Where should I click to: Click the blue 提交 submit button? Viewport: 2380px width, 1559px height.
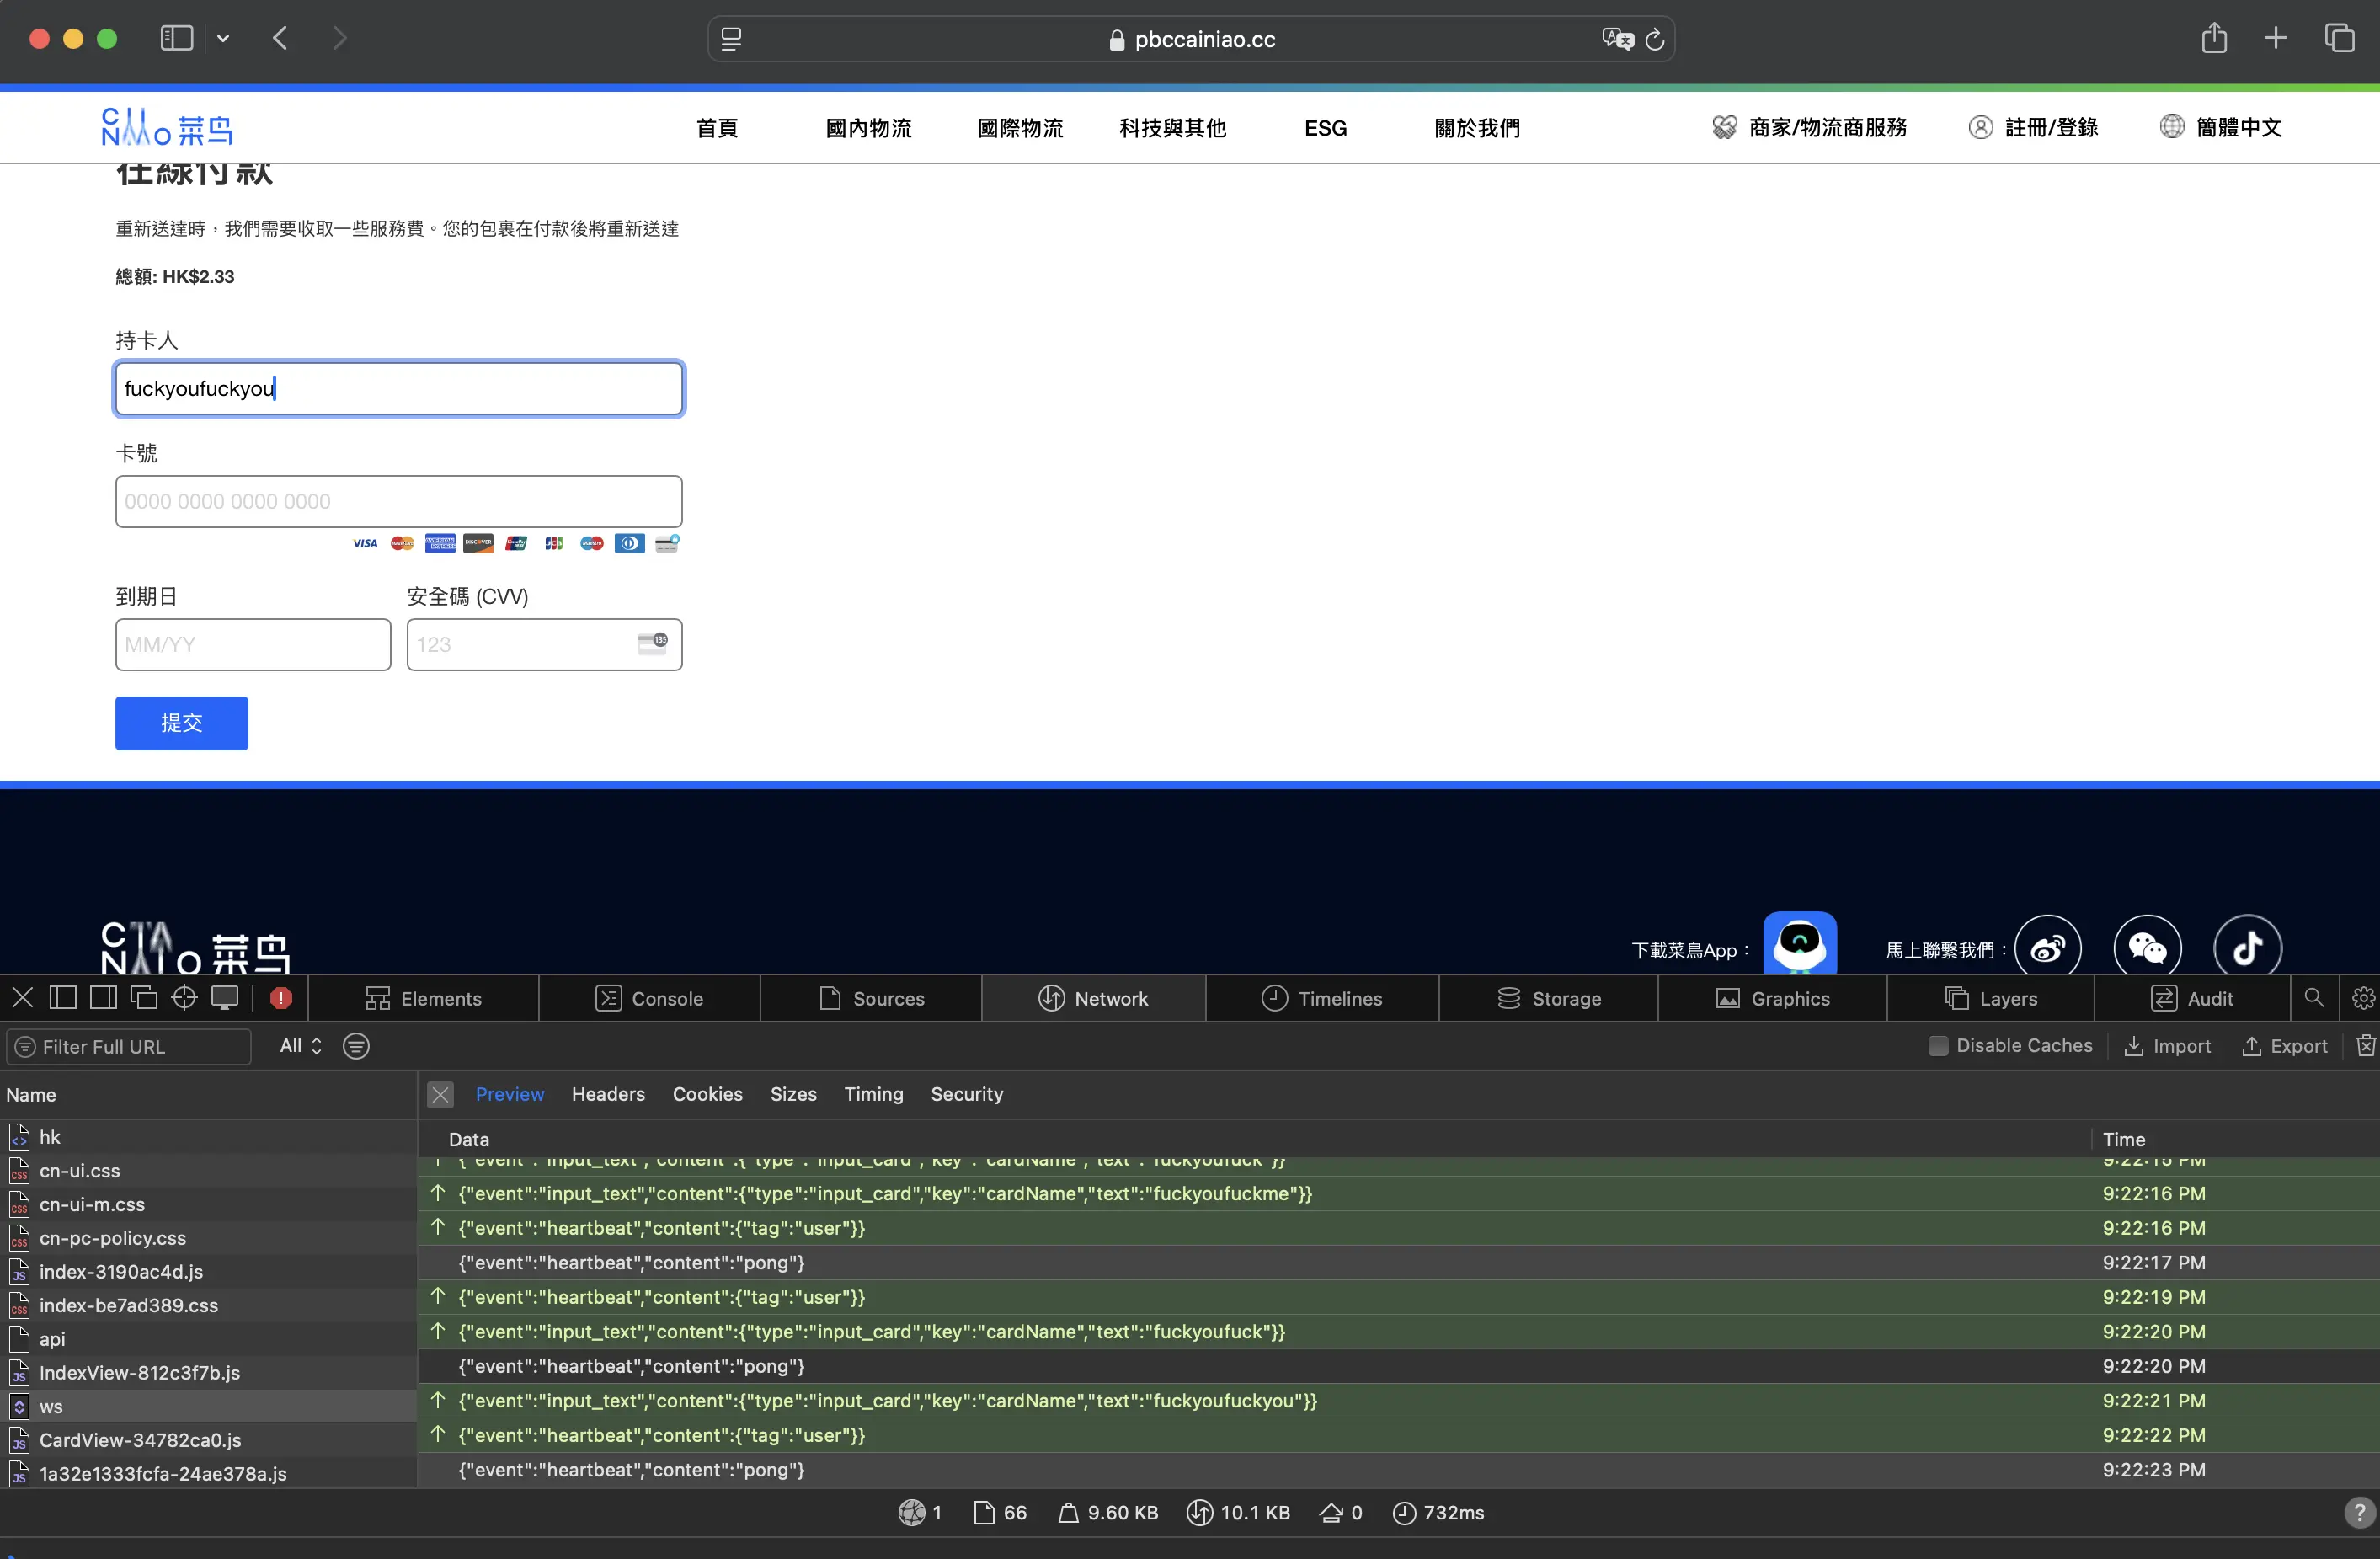click(181, 722)
